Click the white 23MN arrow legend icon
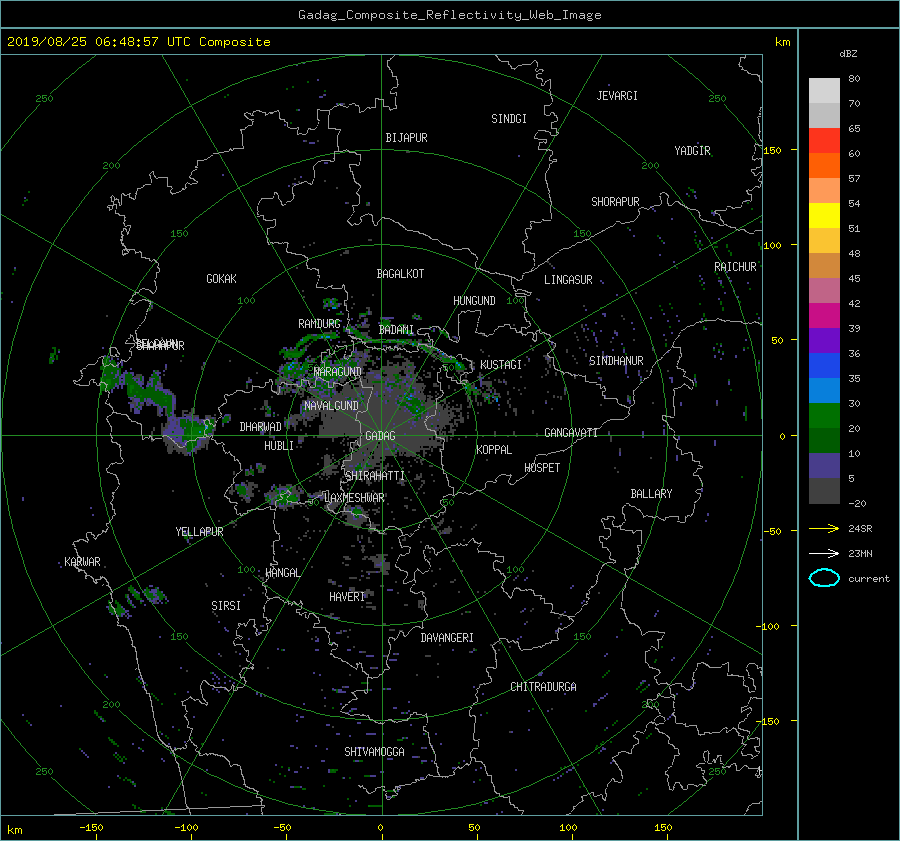This screenshot has width=900, height=841. tap(824, 553)
